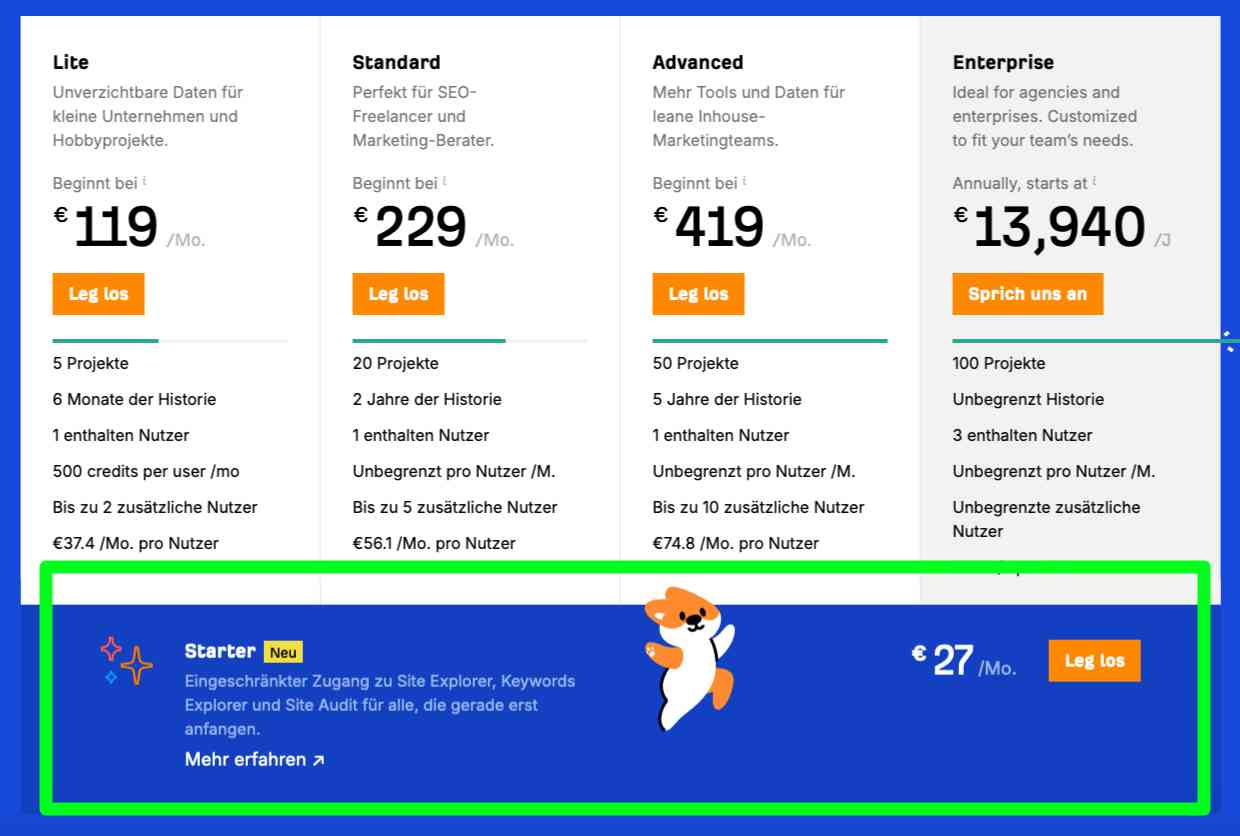Image resolution: width=1240 pixels, height=836 pixels.
Task: Click the €27 /Mo. Starter price
Action: point(964,661)
